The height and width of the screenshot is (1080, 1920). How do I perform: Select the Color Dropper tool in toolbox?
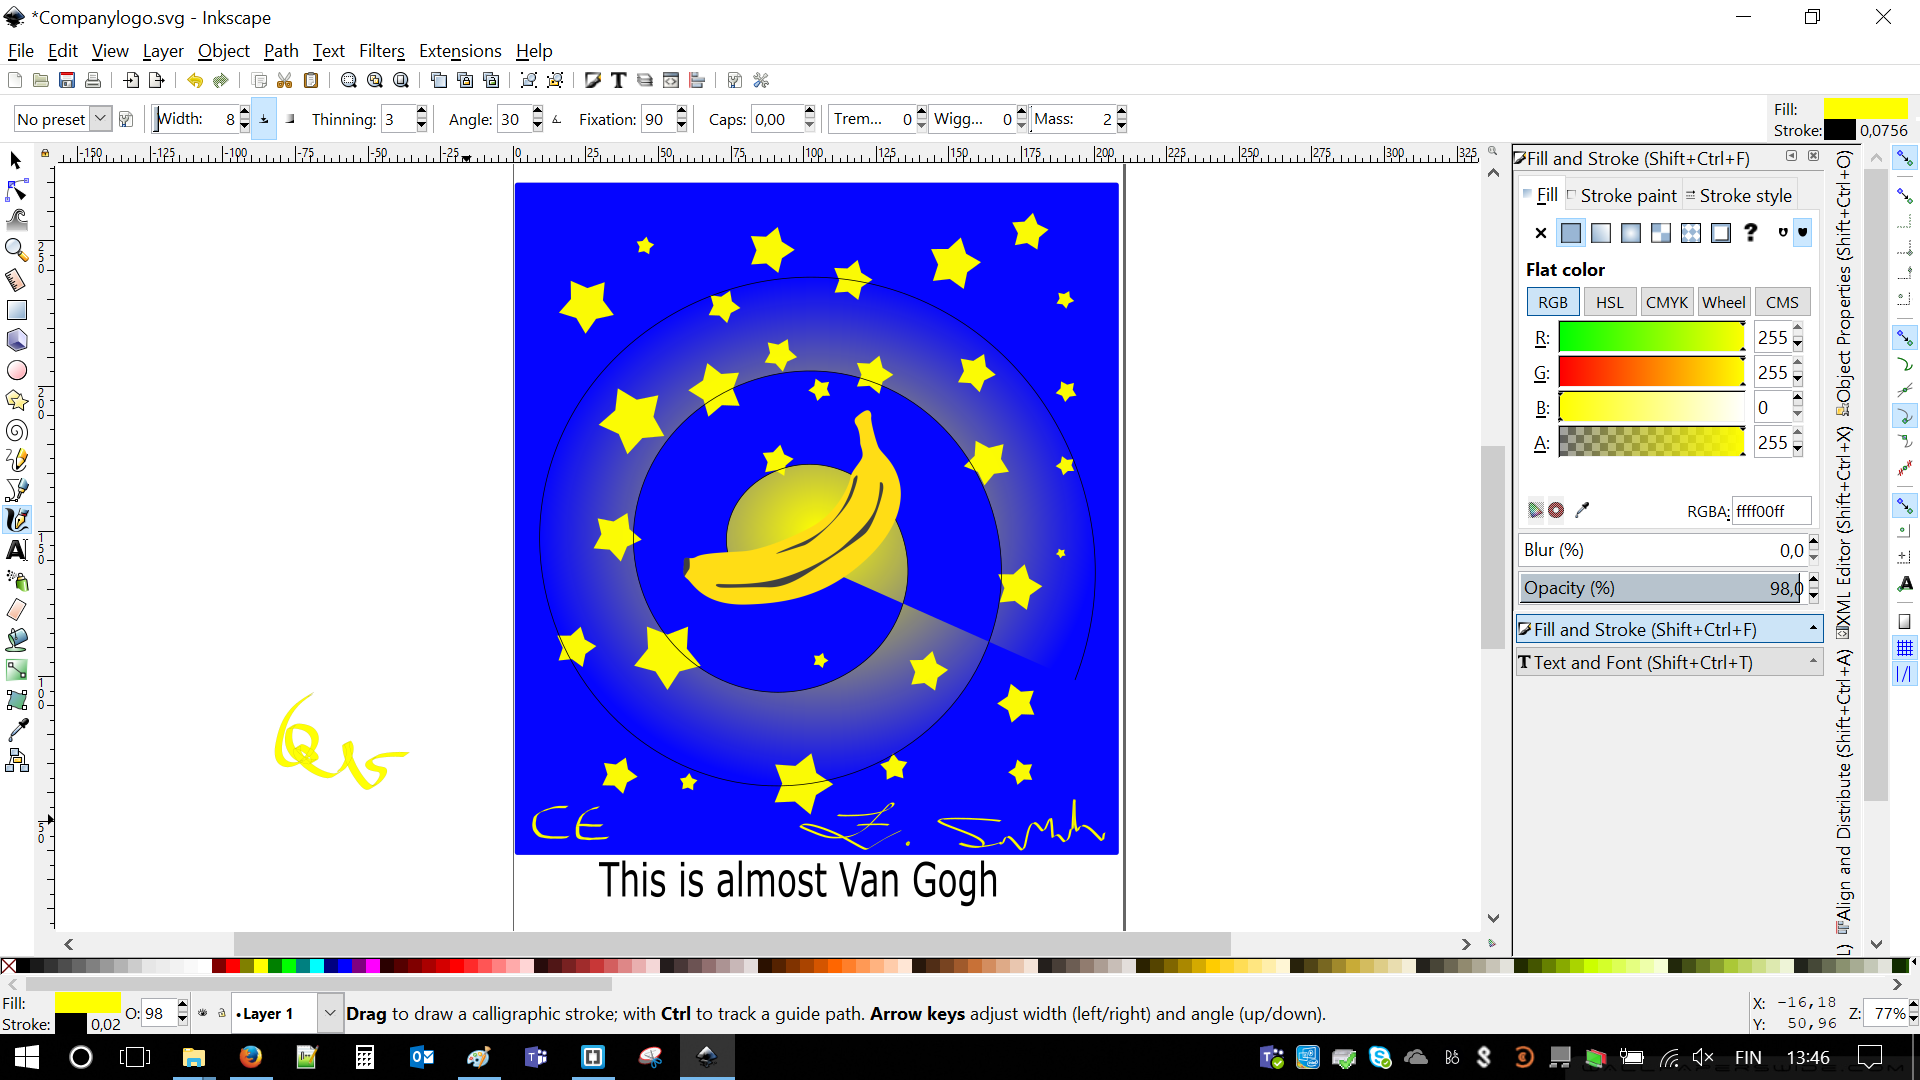(x=16, y=730)
